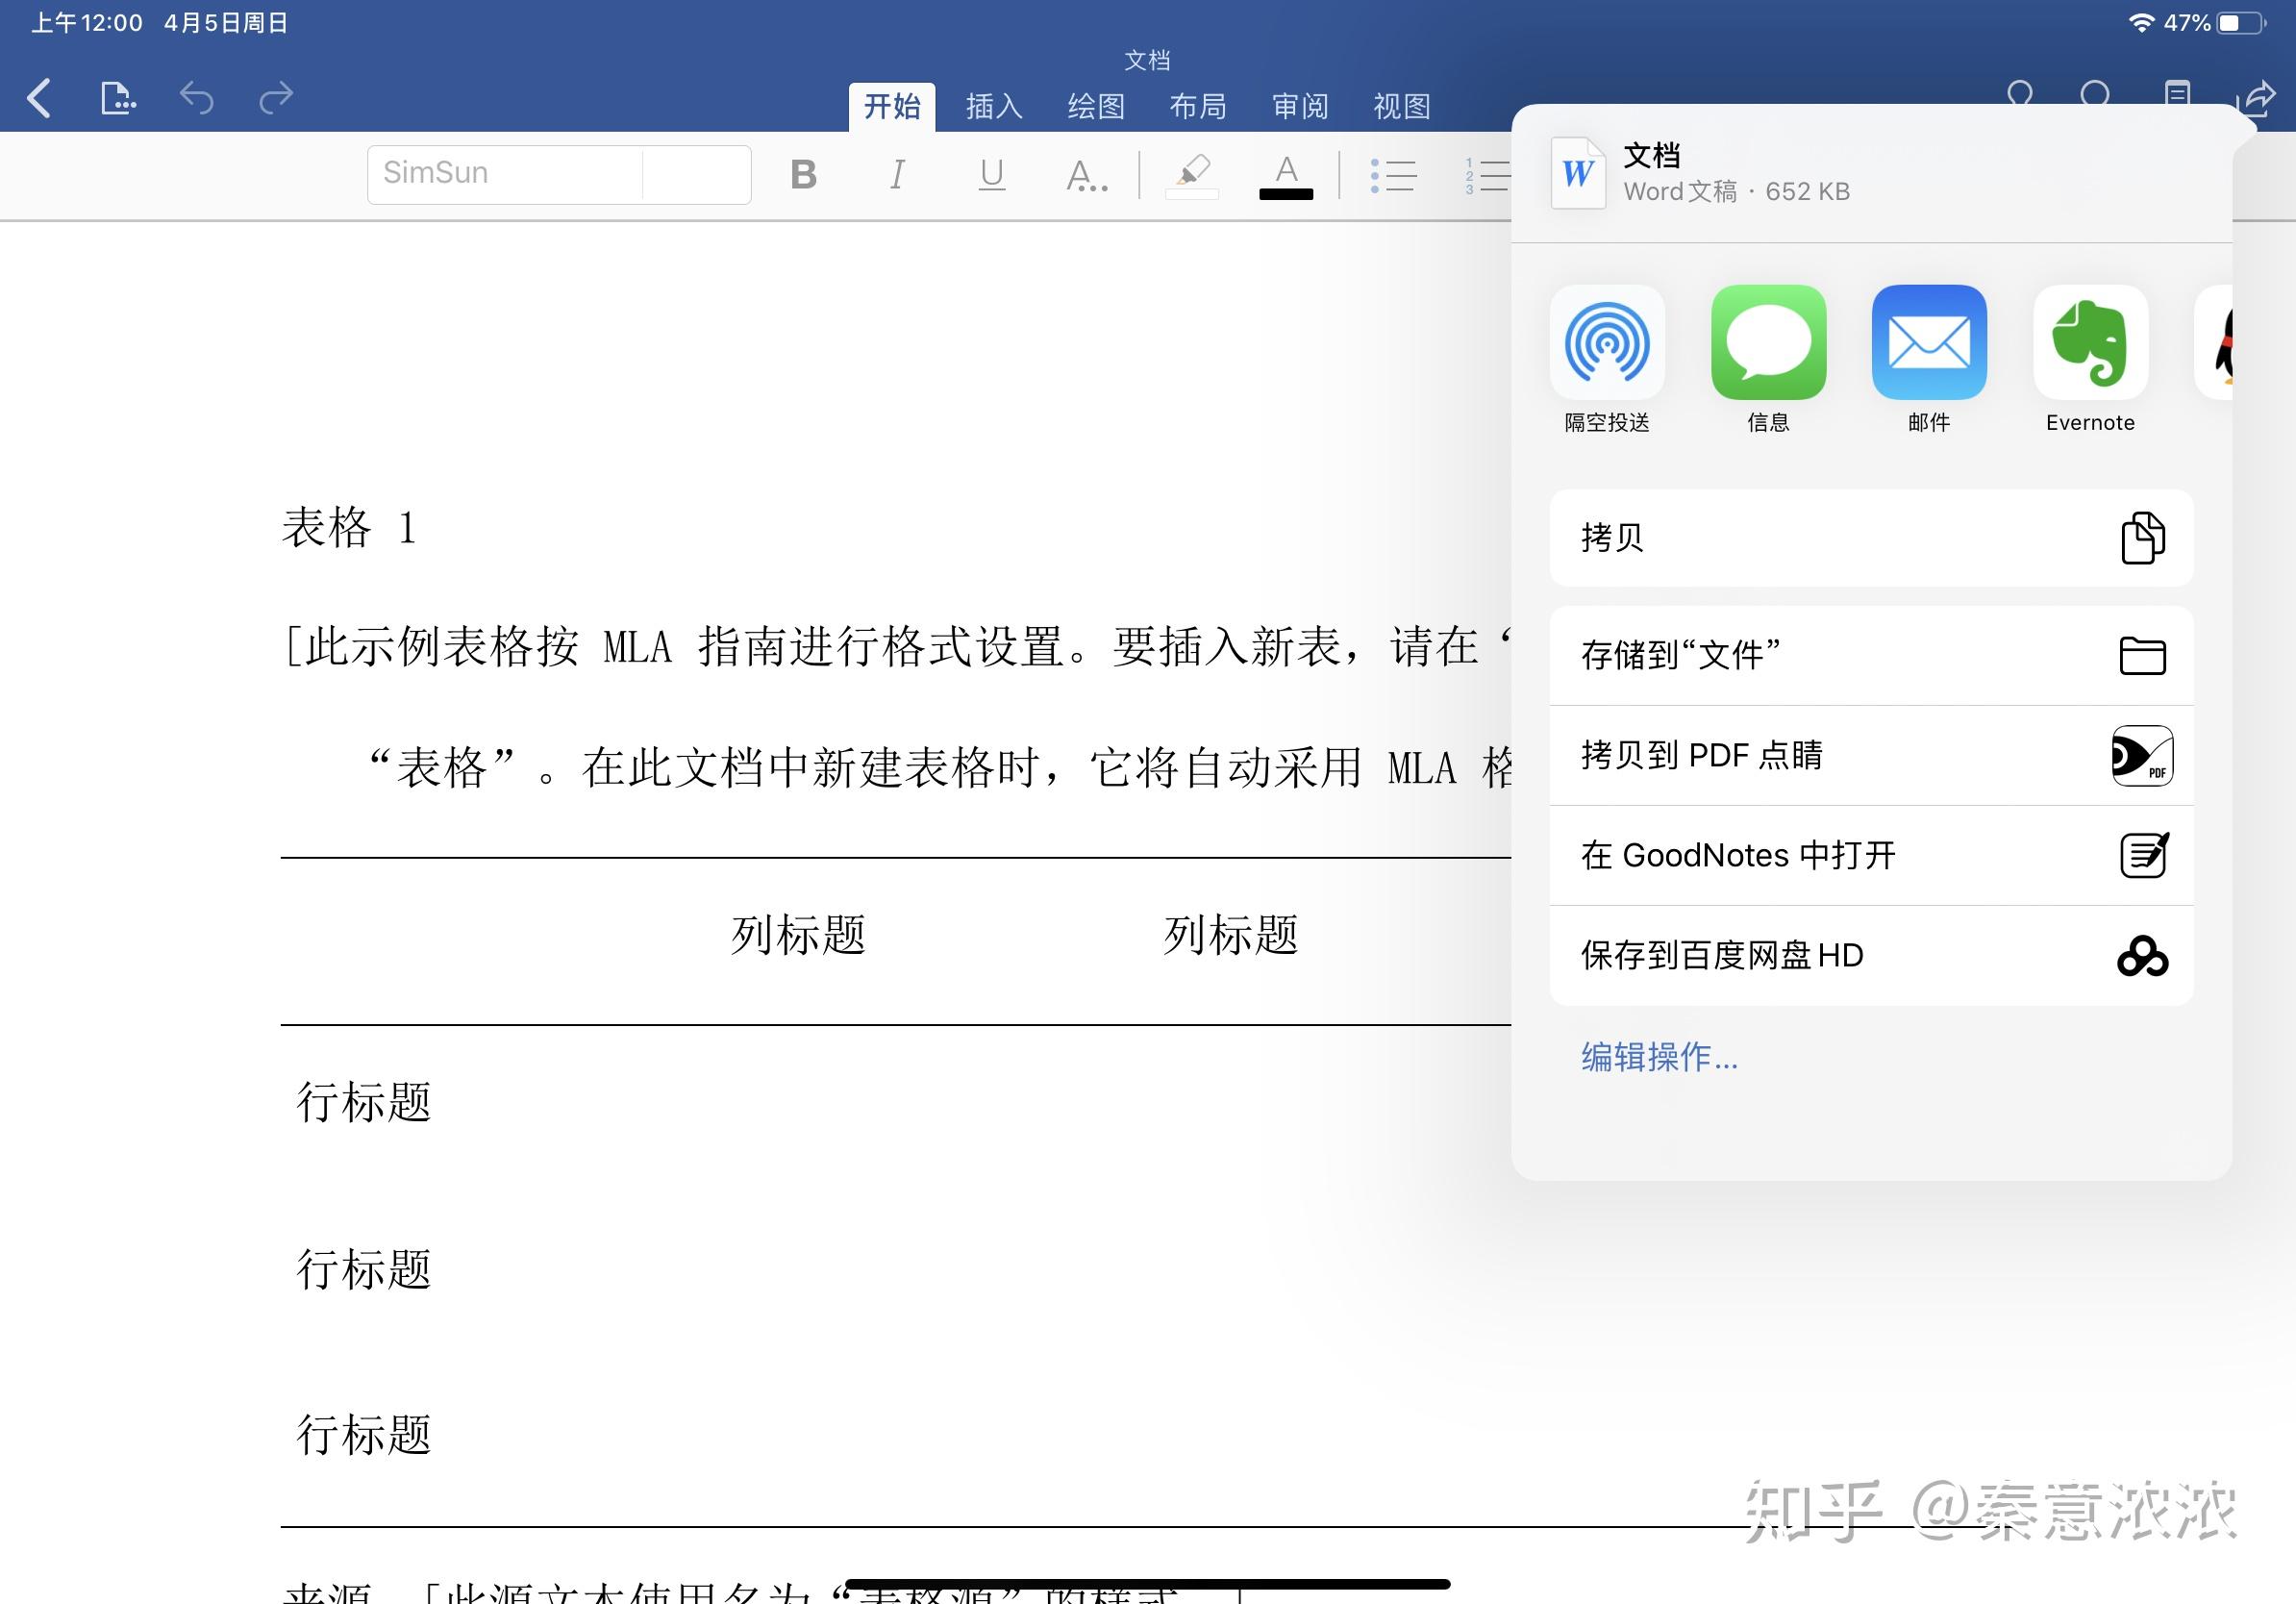Choose 拷贝 in share sheet

(x=1870, y=538)
